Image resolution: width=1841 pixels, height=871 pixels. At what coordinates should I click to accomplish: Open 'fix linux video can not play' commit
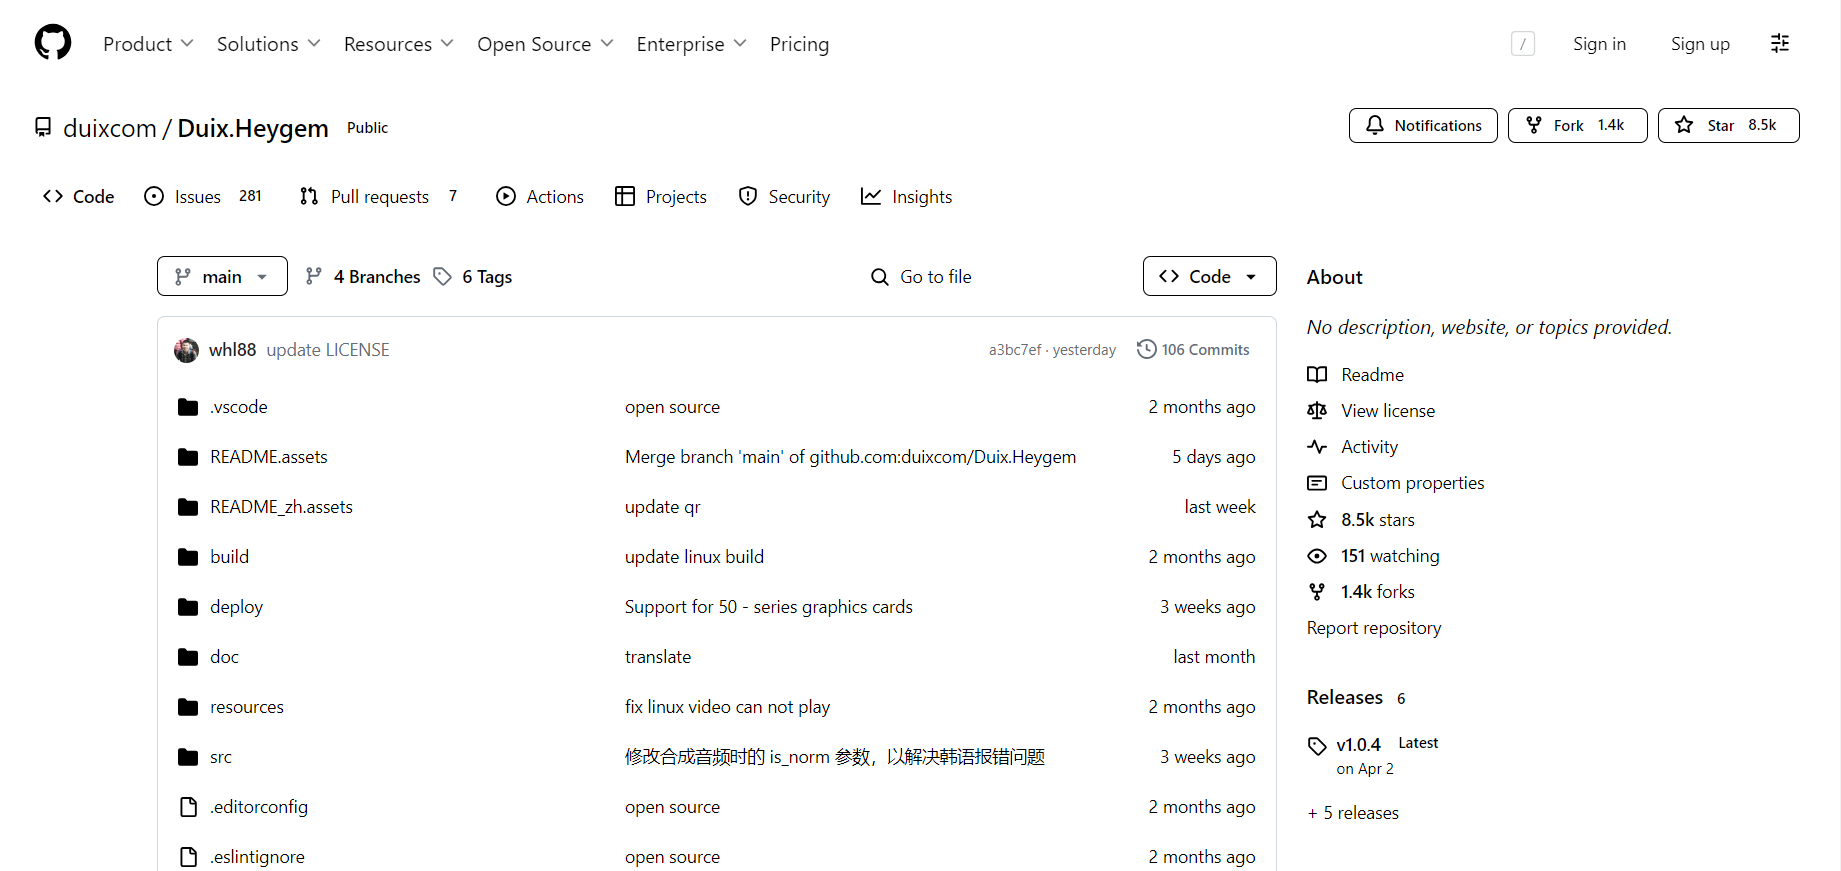(x=727, y=707)
